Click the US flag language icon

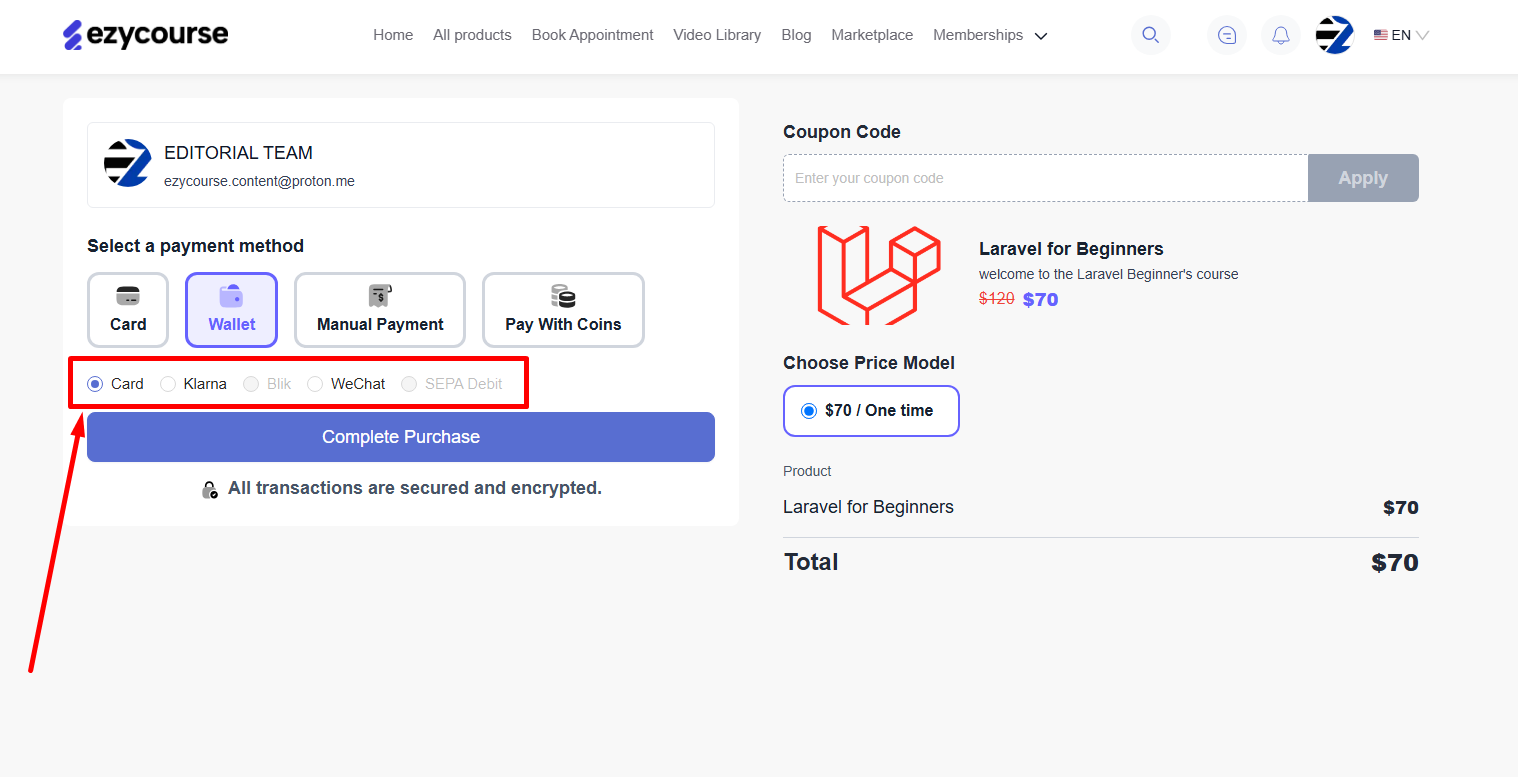1380,35
